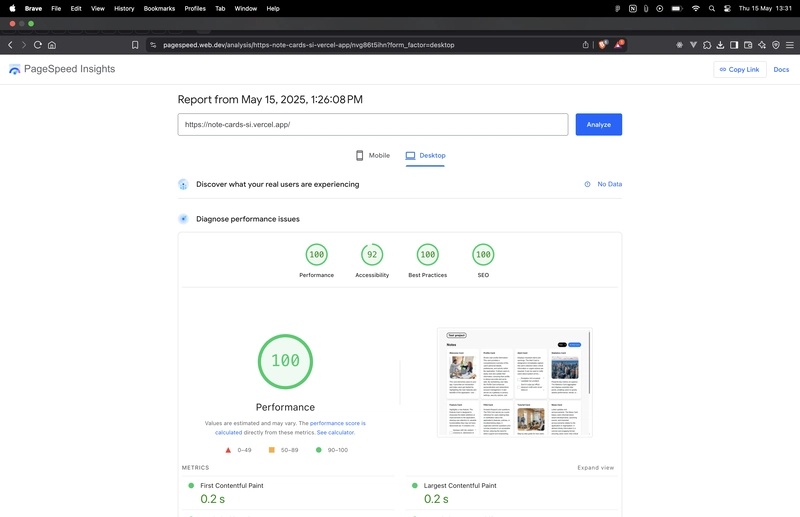This screenshot has width=800, height=517.
Task: Click the Vue V-shaped extension icon
Action: coord(693,45)
